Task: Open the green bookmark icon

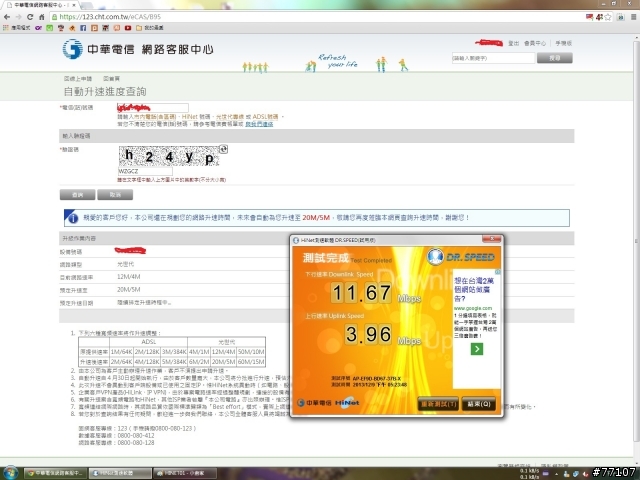Action: 49,28
